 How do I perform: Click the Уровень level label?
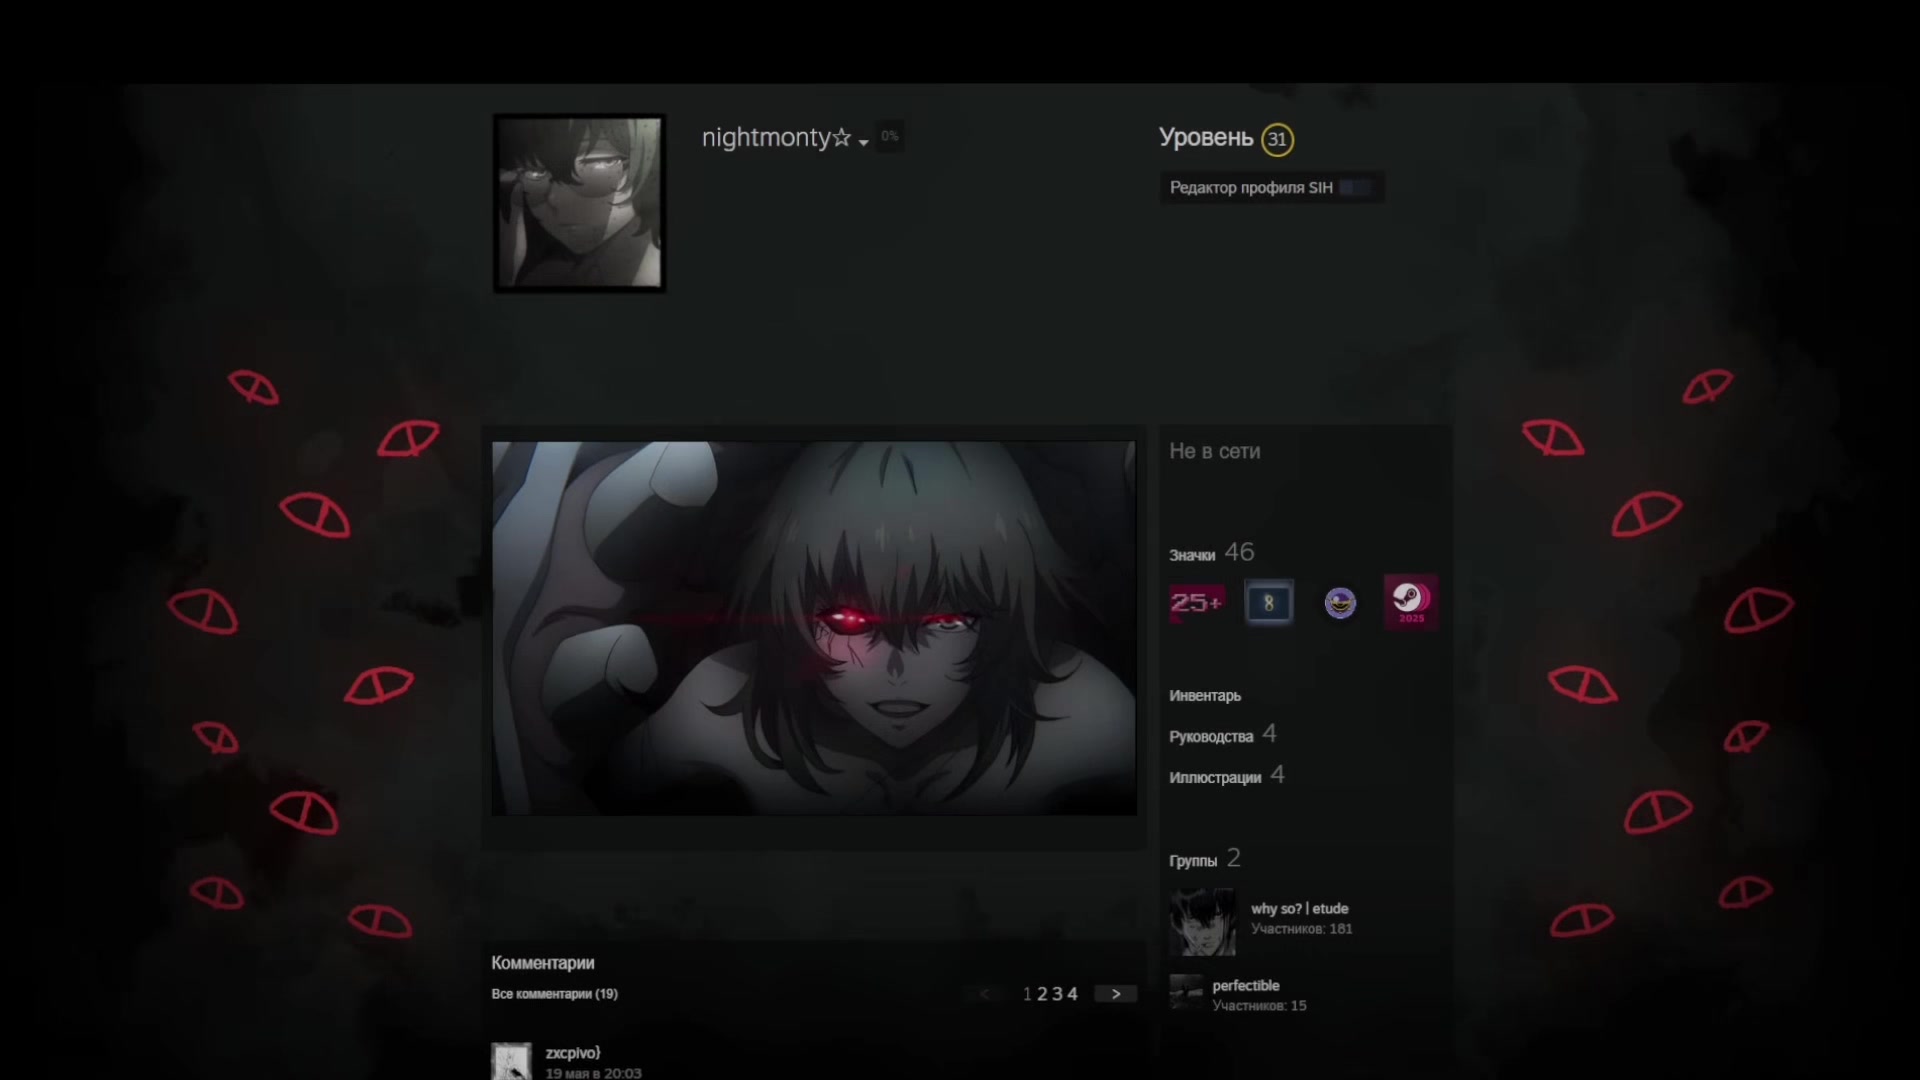(1205, 138)
